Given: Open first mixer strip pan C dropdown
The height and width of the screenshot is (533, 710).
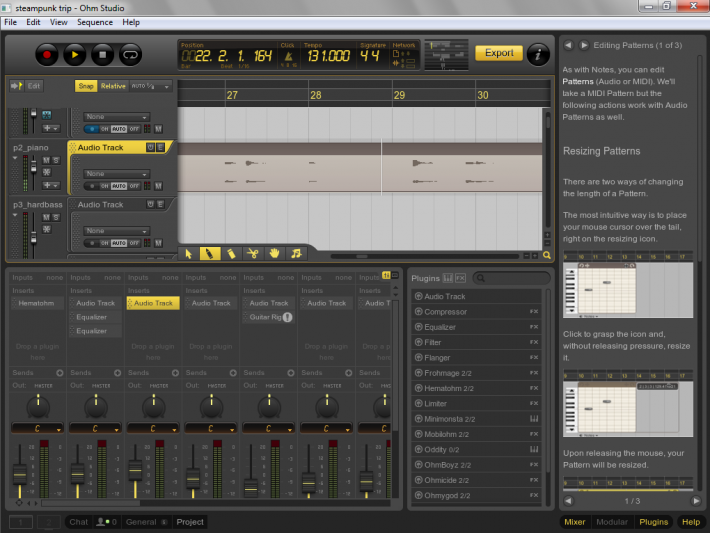Looking at the screenshot, I should (x=38, y=428).
